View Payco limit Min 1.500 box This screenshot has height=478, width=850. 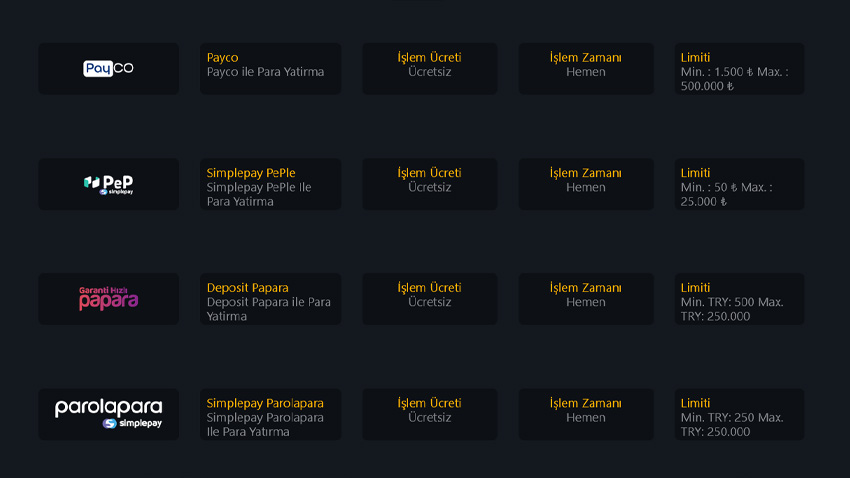[739, 69]
